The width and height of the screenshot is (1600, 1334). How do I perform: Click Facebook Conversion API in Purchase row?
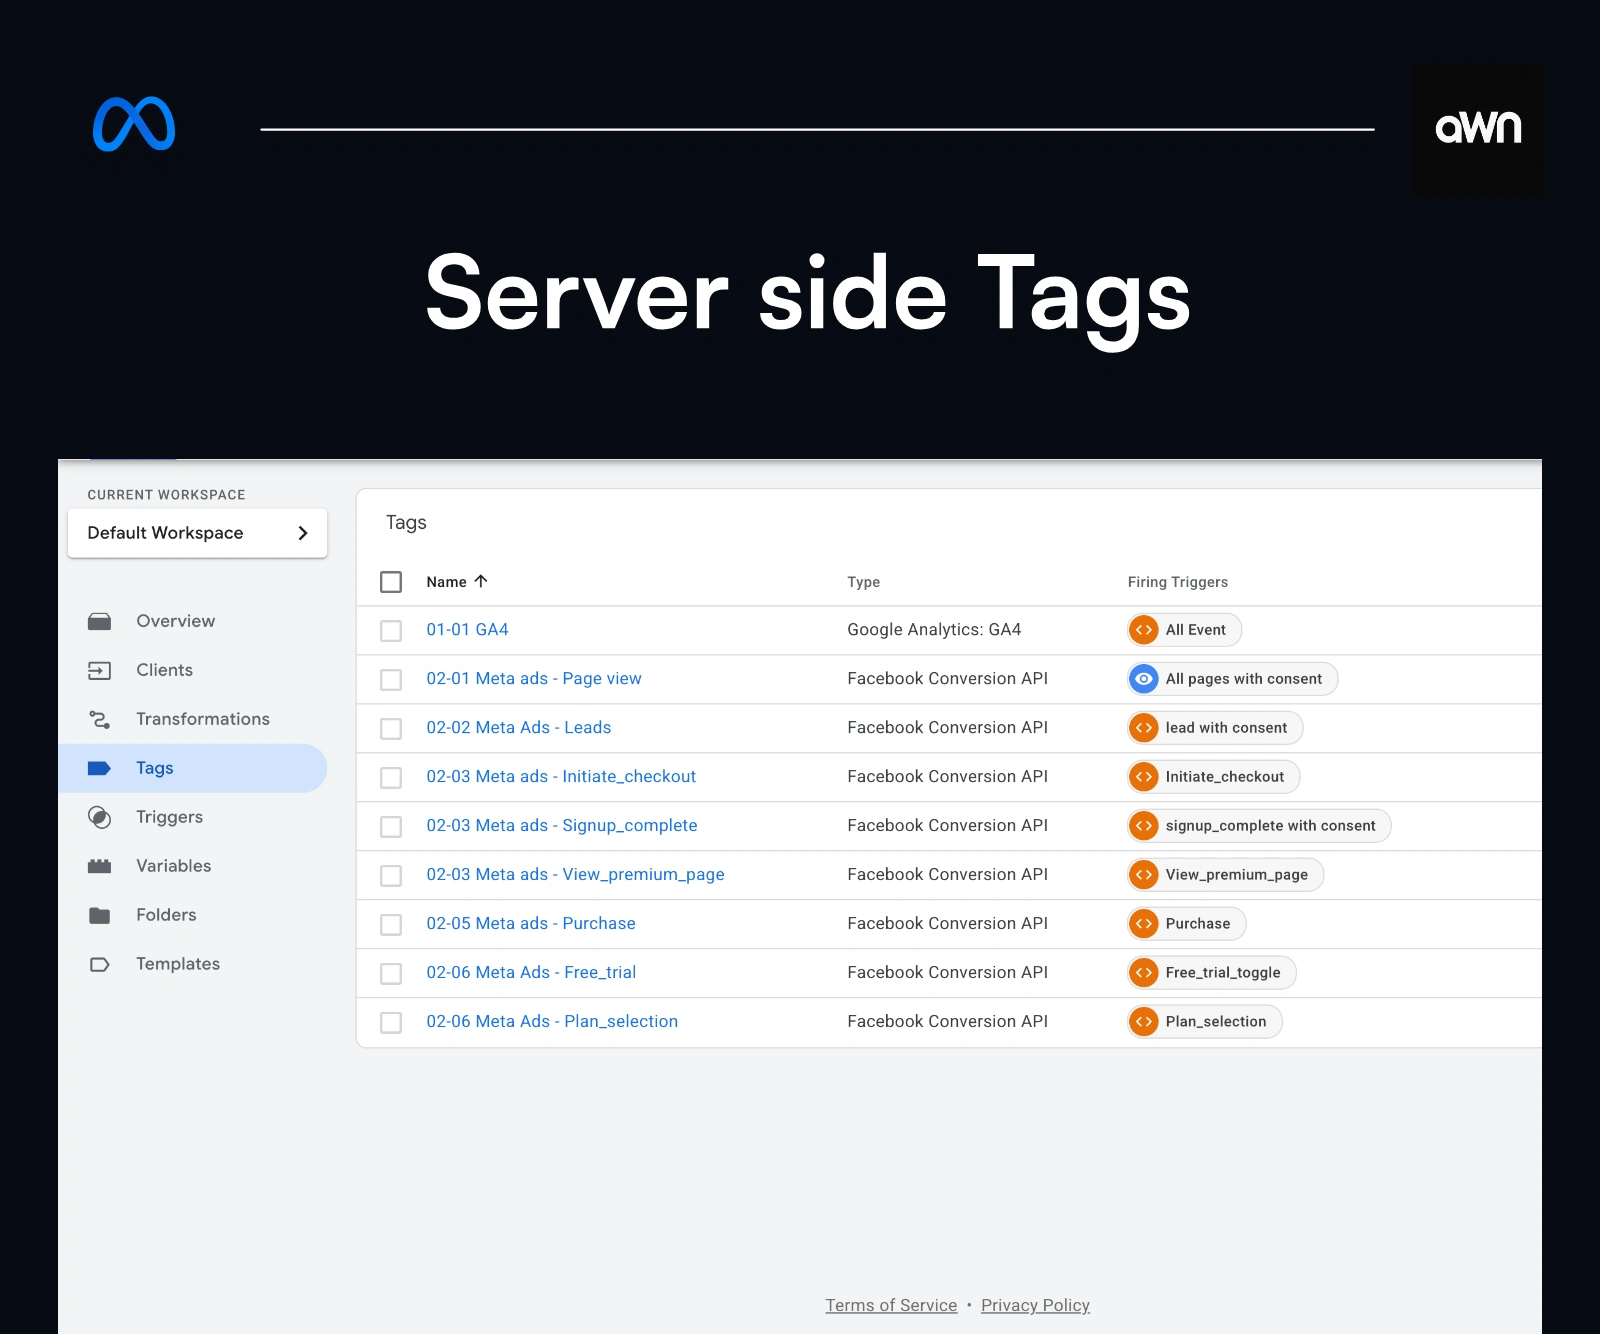pyautogui.click(x=948, y=924)
